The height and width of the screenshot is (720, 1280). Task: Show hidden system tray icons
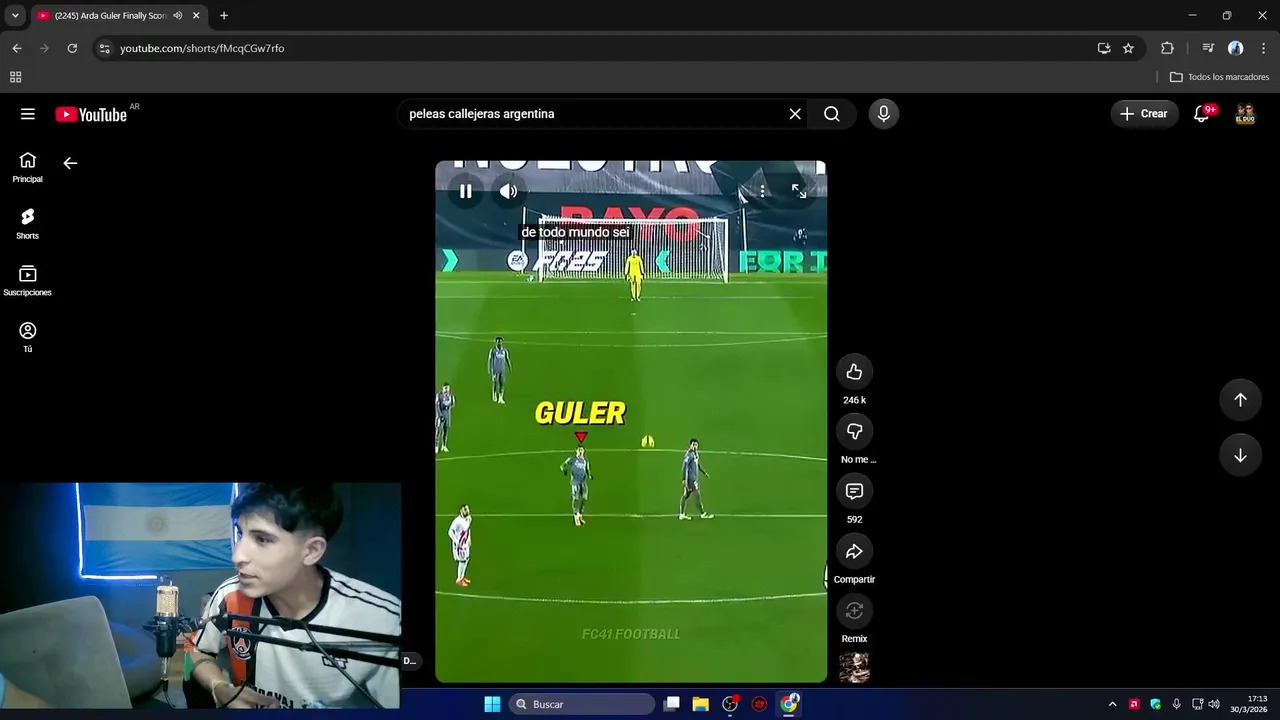[1112, 704]
